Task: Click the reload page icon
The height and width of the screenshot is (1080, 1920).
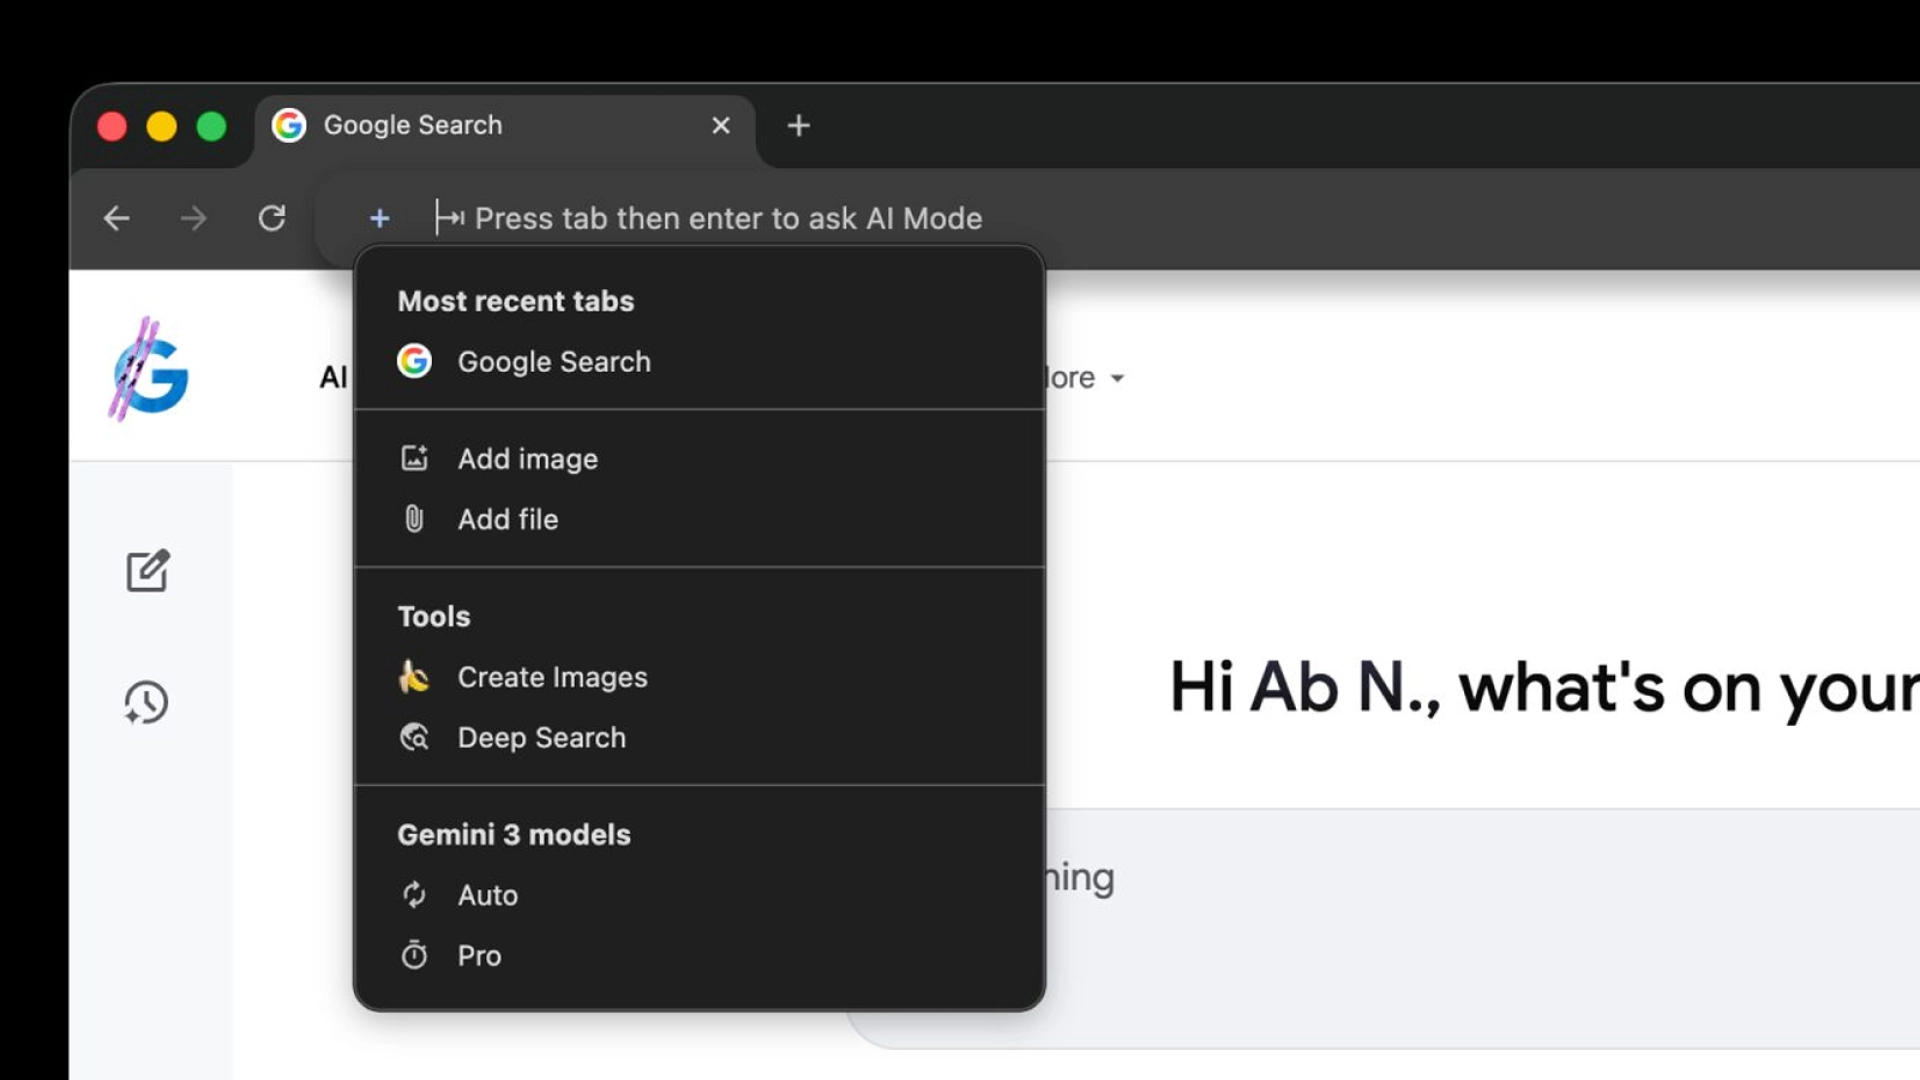Action: tap(272, 218)
